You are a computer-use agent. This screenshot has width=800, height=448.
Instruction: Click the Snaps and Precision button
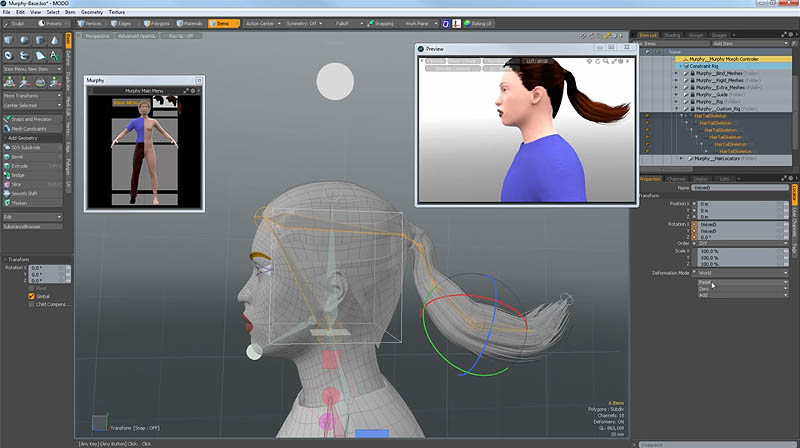(32, 120)
